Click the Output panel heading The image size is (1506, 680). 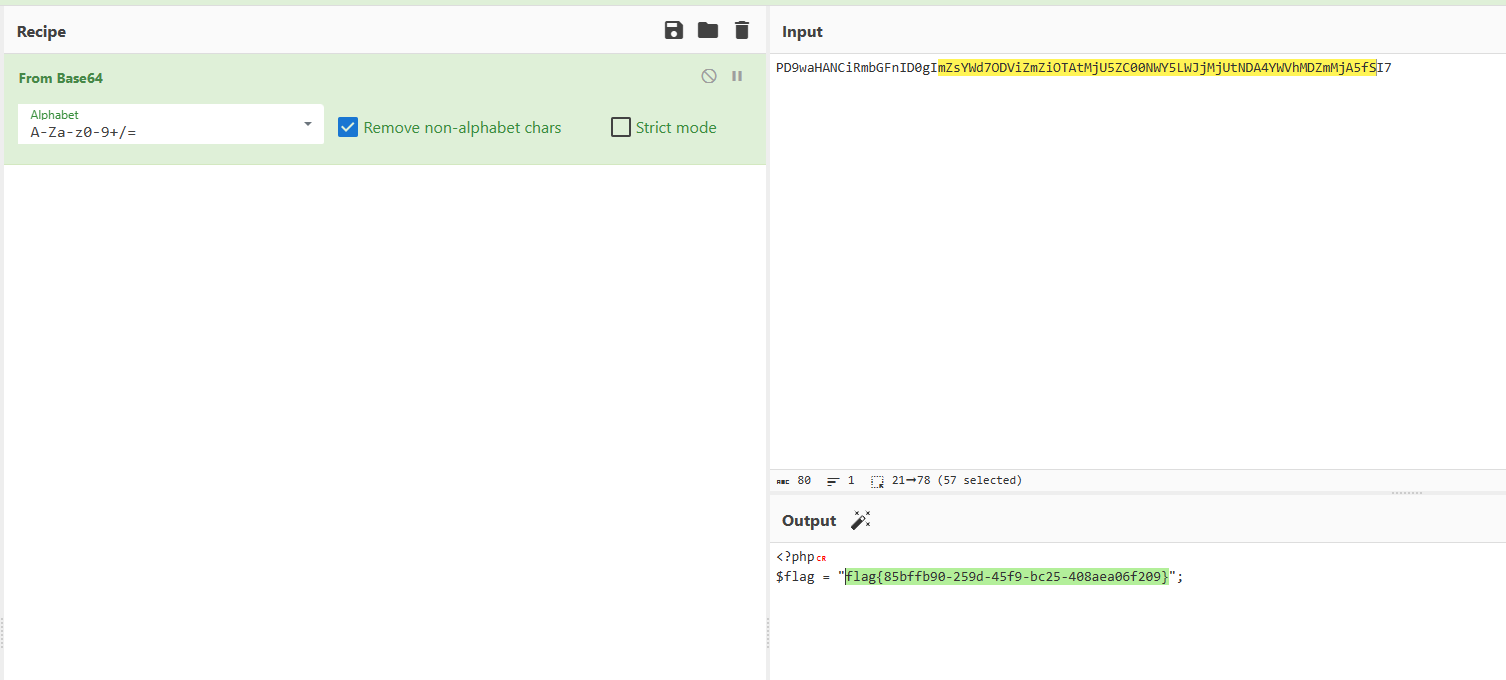tap(809, 521)
